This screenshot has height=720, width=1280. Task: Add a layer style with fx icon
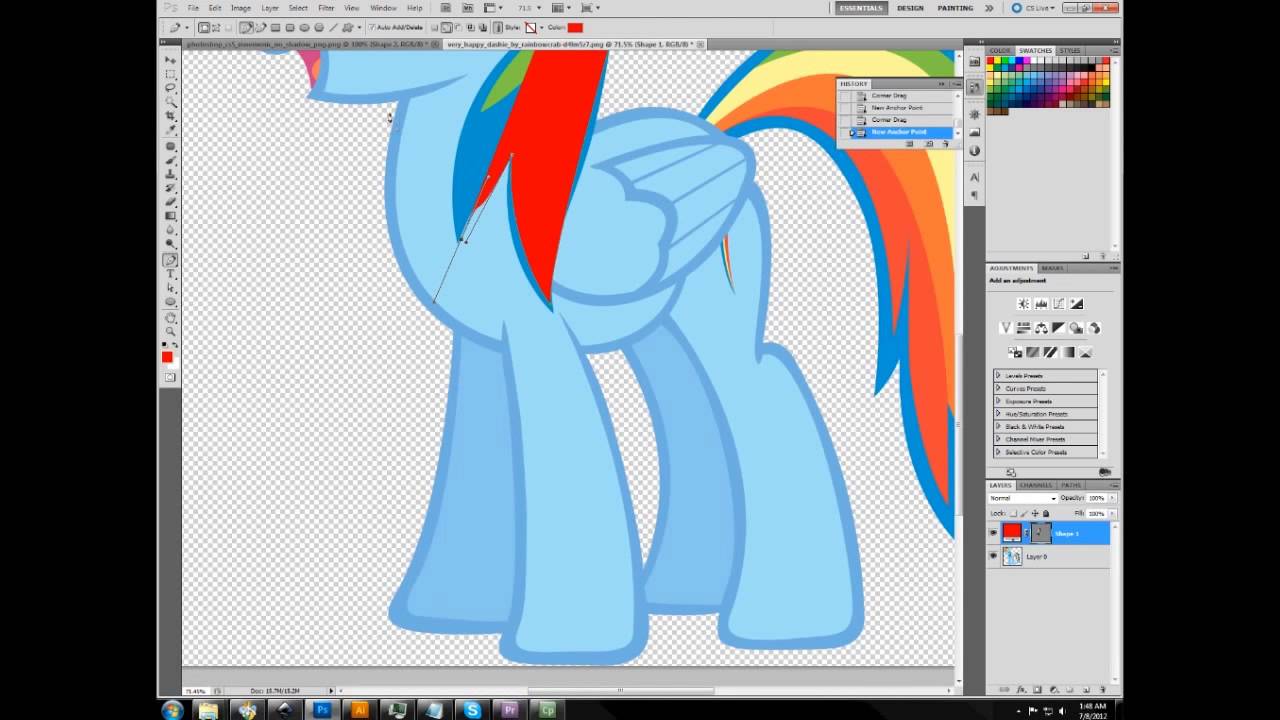(1020, 690)
